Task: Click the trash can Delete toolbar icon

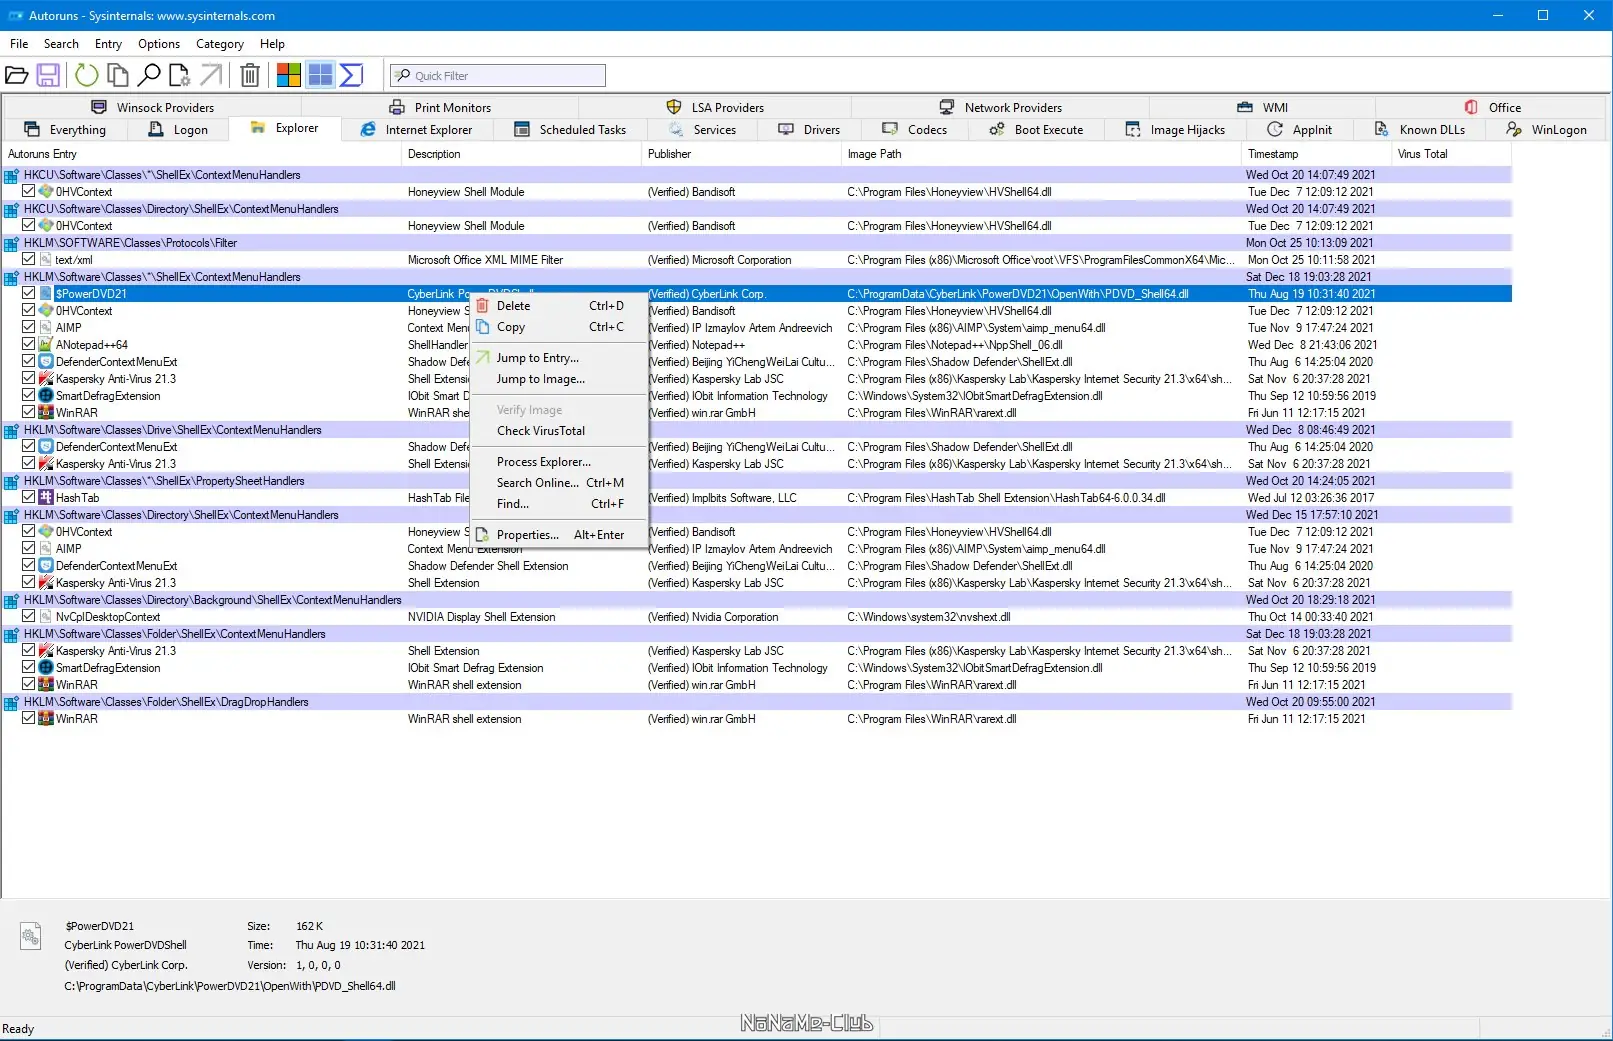Action: pos(250,75)
